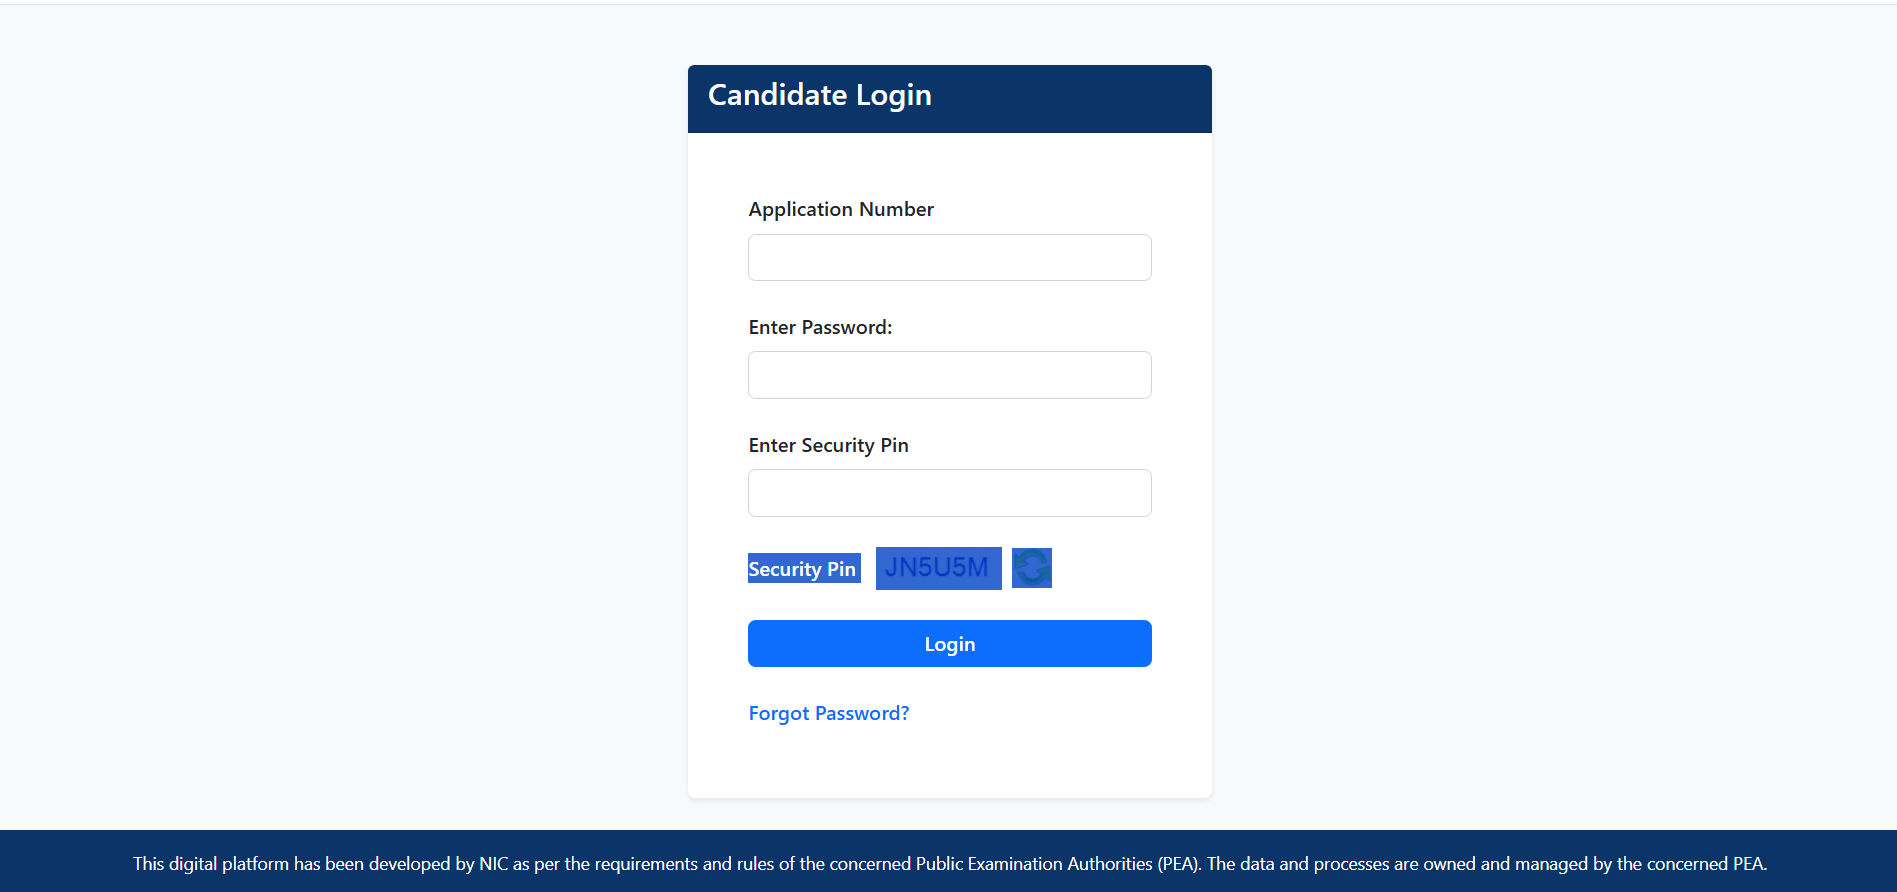1897x892 pixels.
Task: Click the highlighted "Security Pin" caption
Action: click(x=803, y=569)
